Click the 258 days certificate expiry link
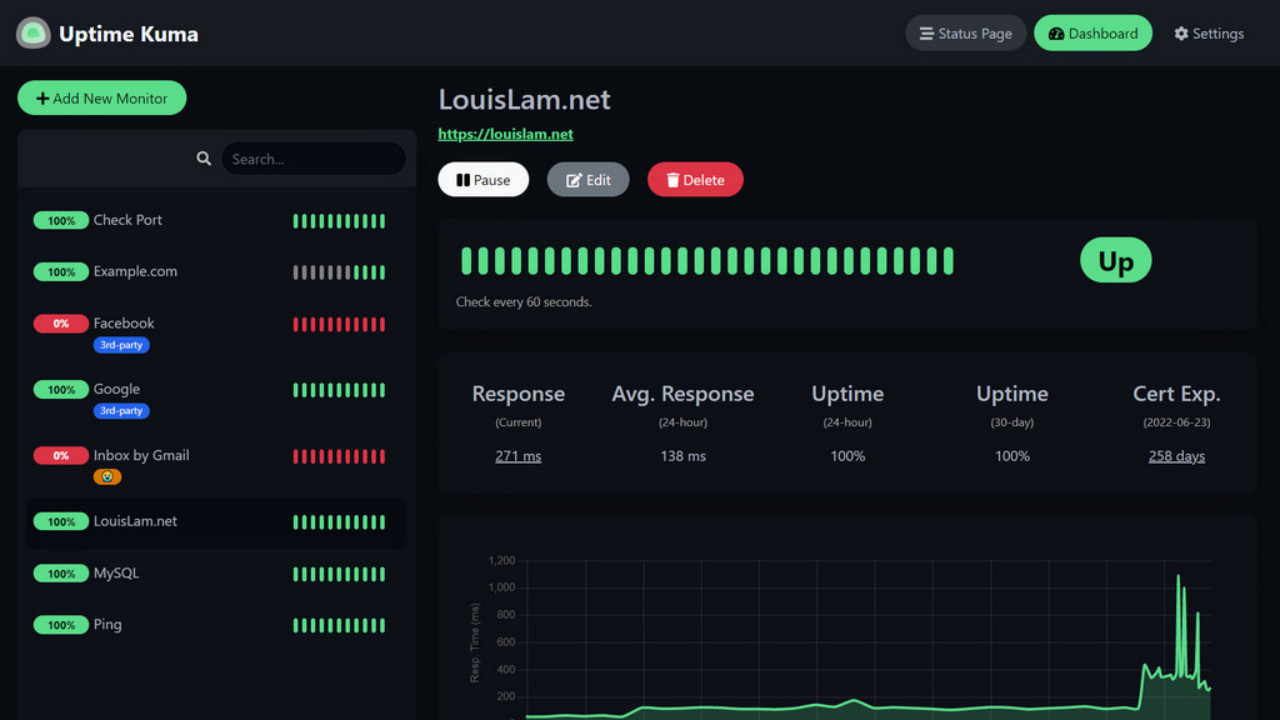Screen dimensions: 1280x720 (x=1176, y=455)
